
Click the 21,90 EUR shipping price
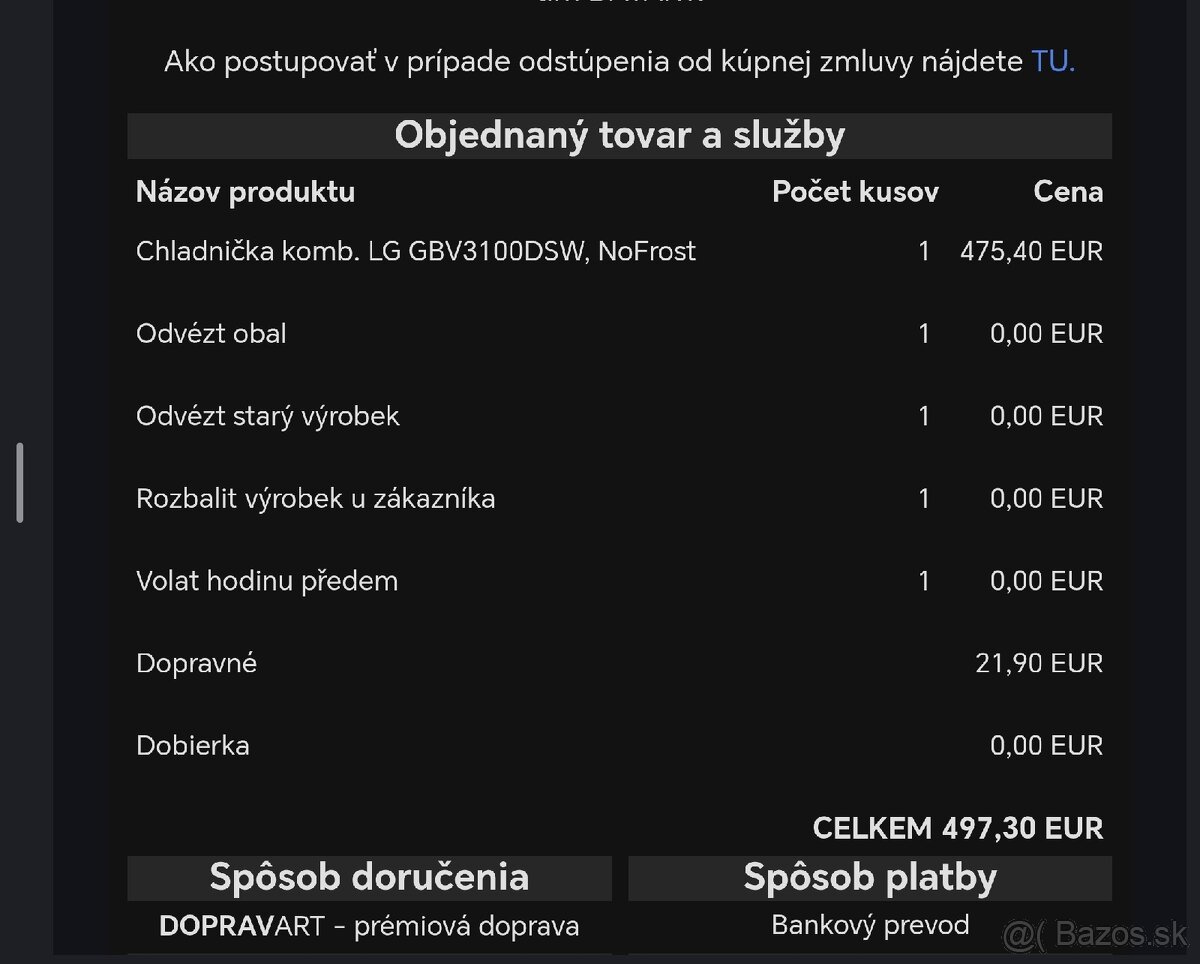point(1039,663)
